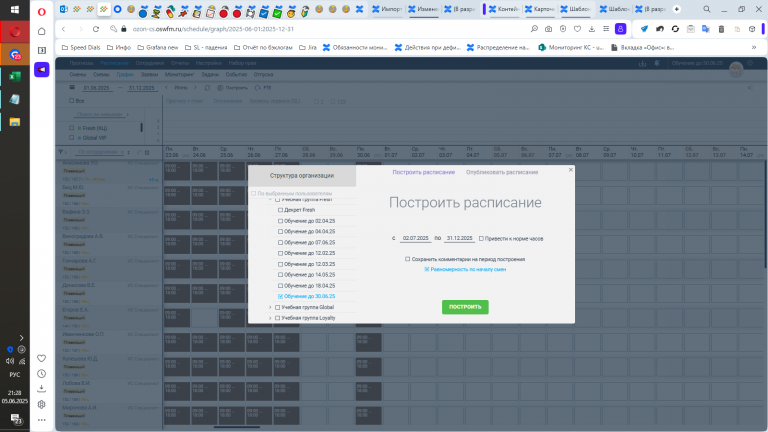Viewport: 768px width, 432px height.
Task: Switch to the Контейн browser tab
Action: coord(504,9)
